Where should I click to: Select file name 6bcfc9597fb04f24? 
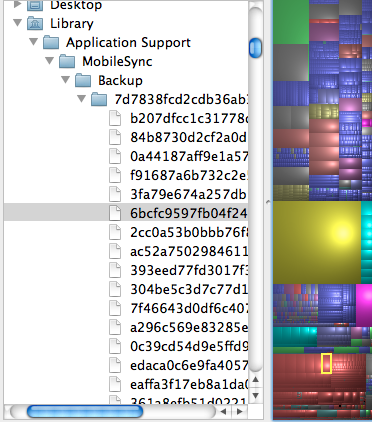tap(189, 213)
